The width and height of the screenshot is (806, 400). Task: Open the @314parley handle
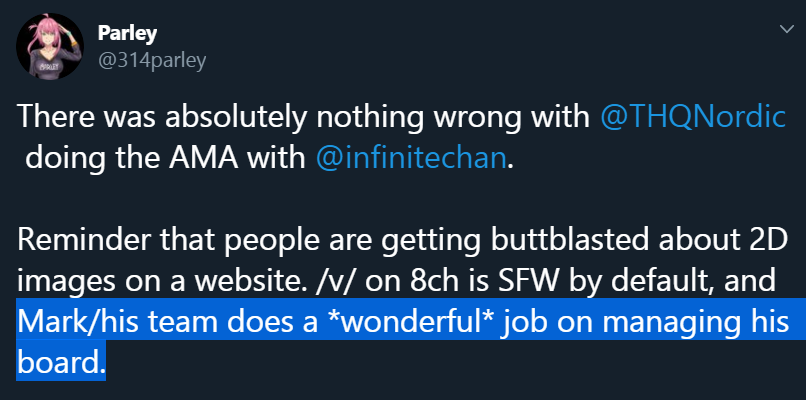pyautogui.click(x=152, y=61)
